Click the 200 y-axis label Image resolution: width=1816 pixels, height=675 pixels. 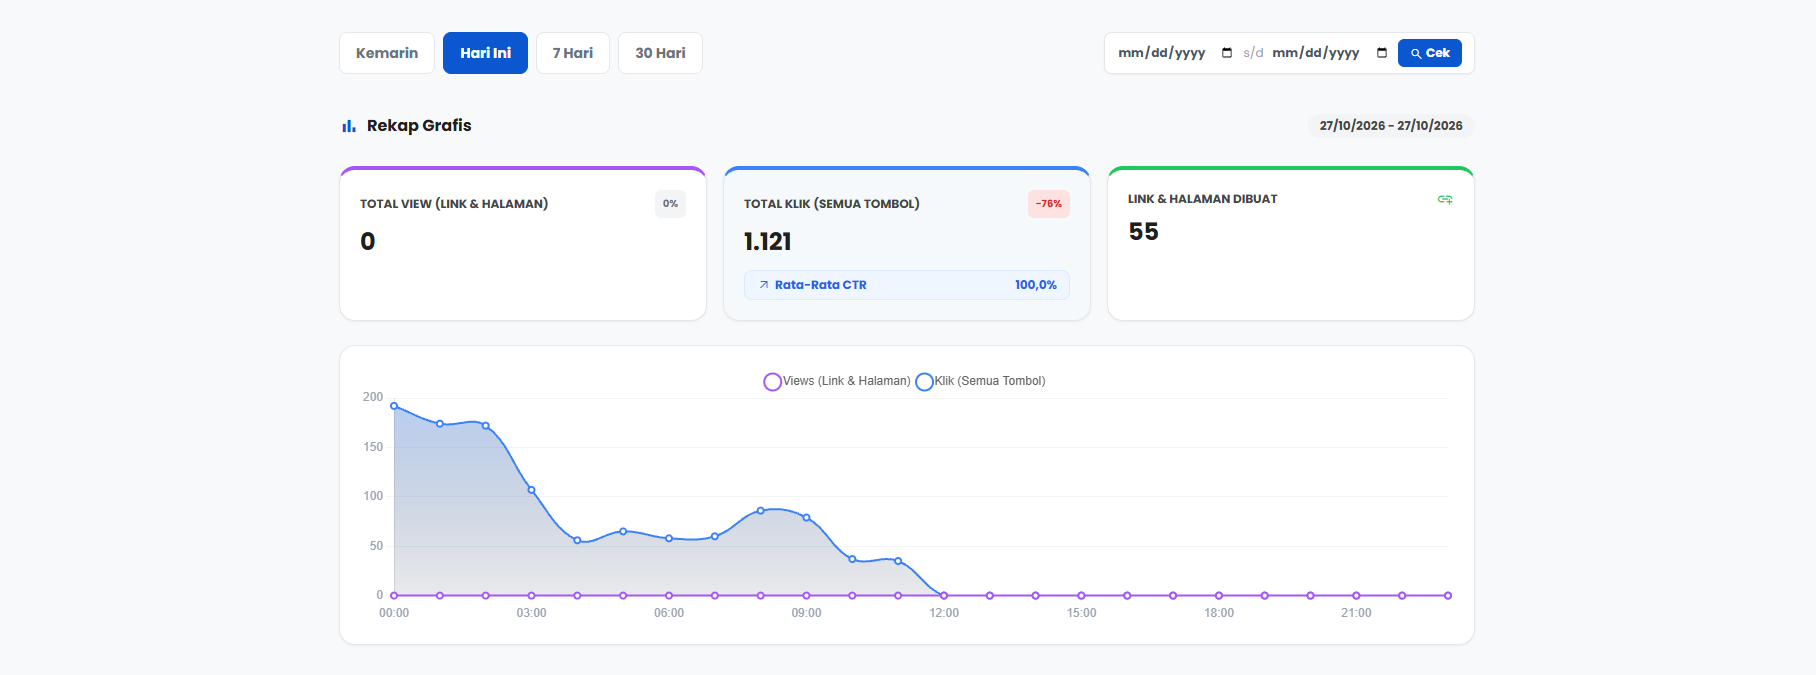373,397
